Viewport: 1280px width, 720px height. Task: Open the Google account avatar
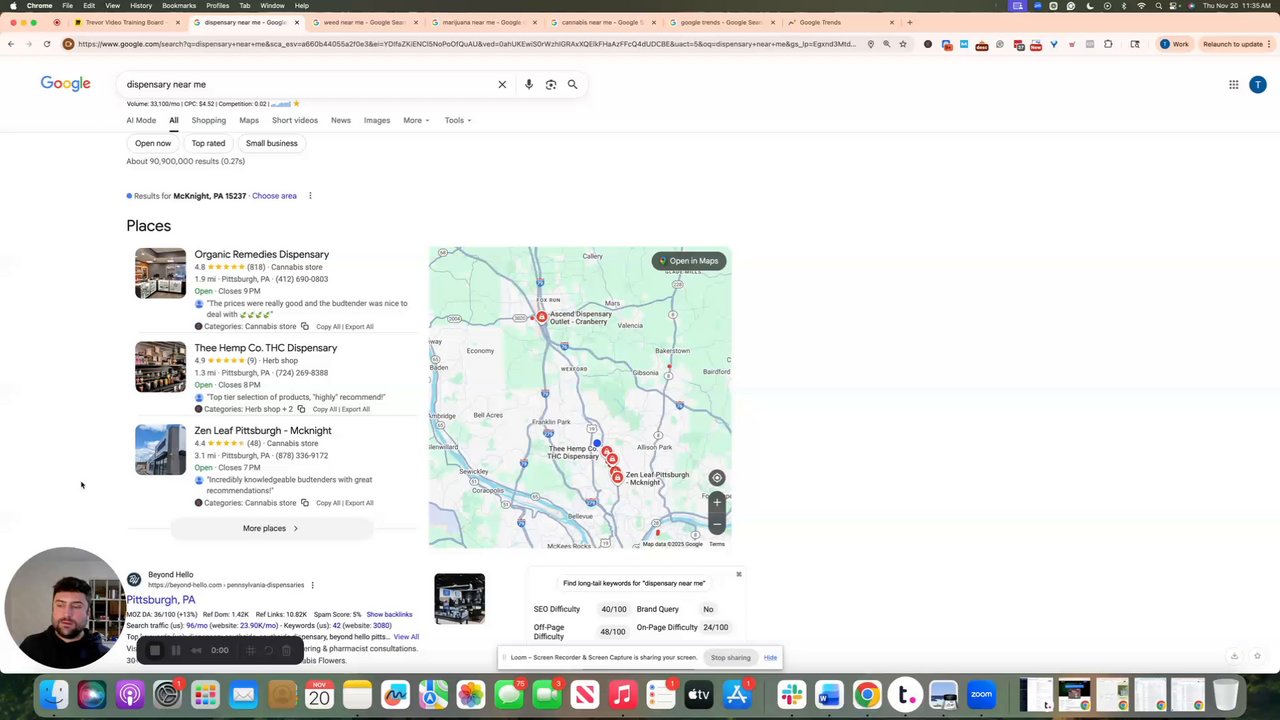(1258, 85)
